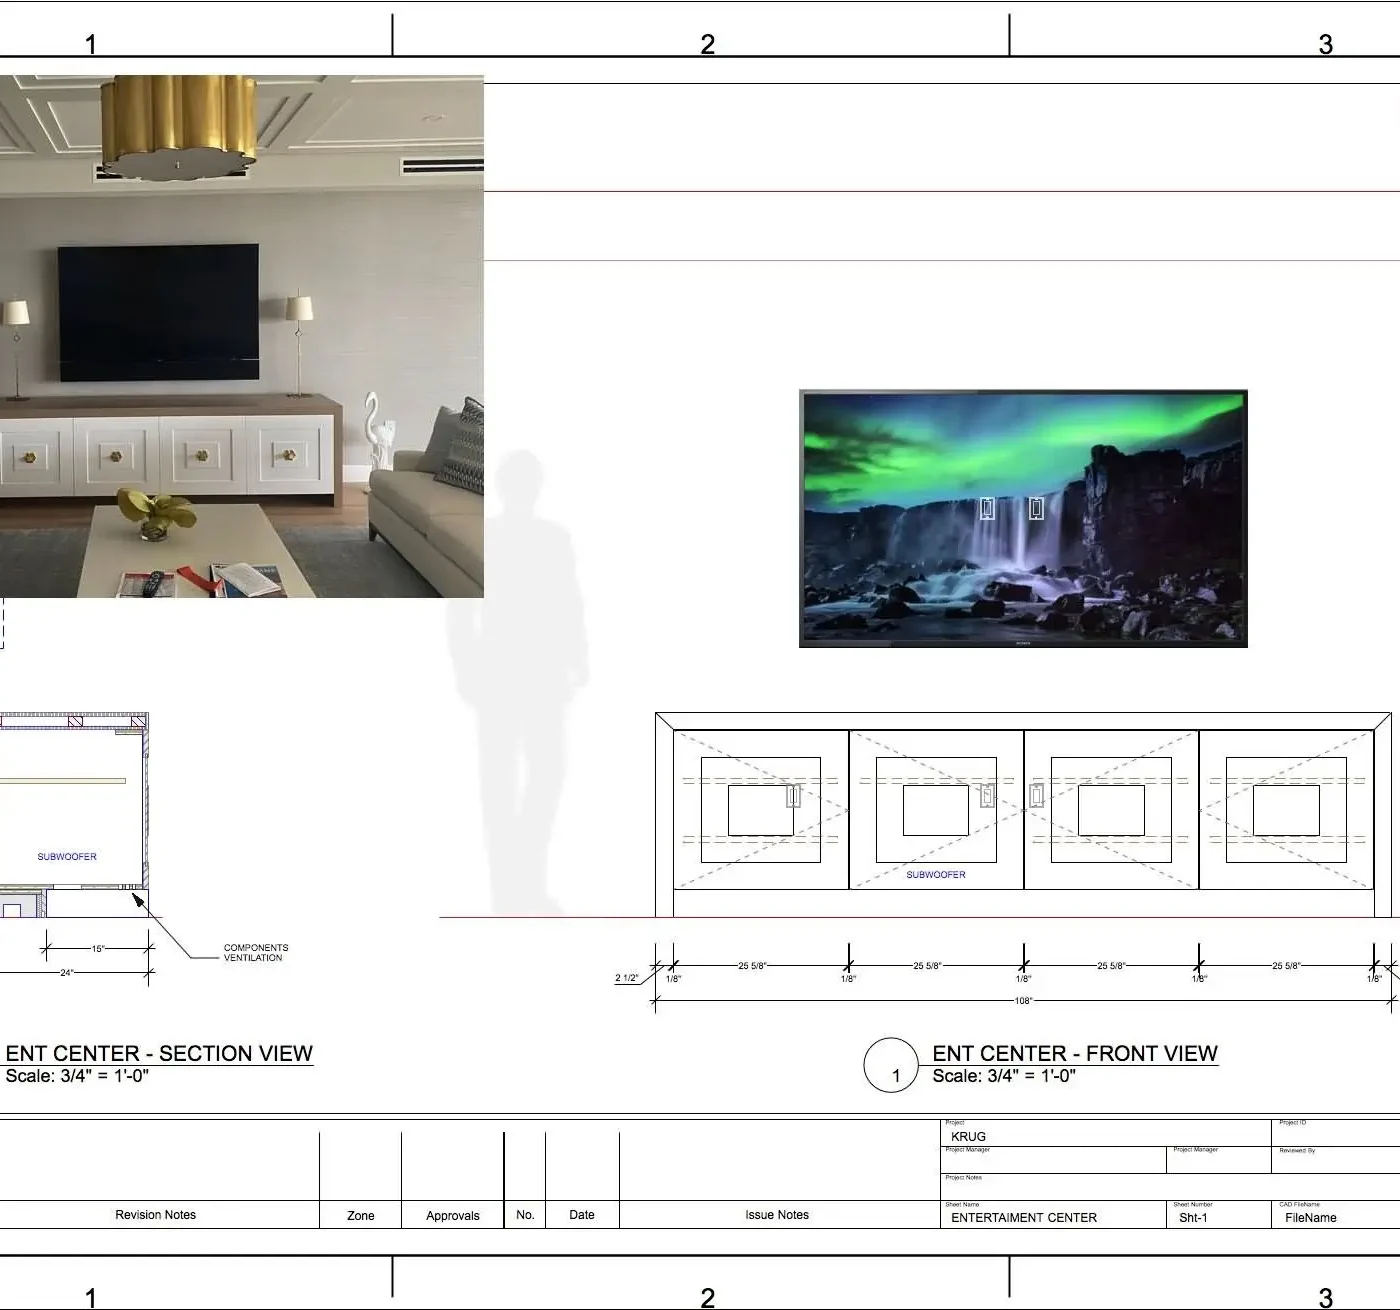Click the 24" depth dimension in the section view
Screen dimensions: 1400x1310
pos(66,972)
